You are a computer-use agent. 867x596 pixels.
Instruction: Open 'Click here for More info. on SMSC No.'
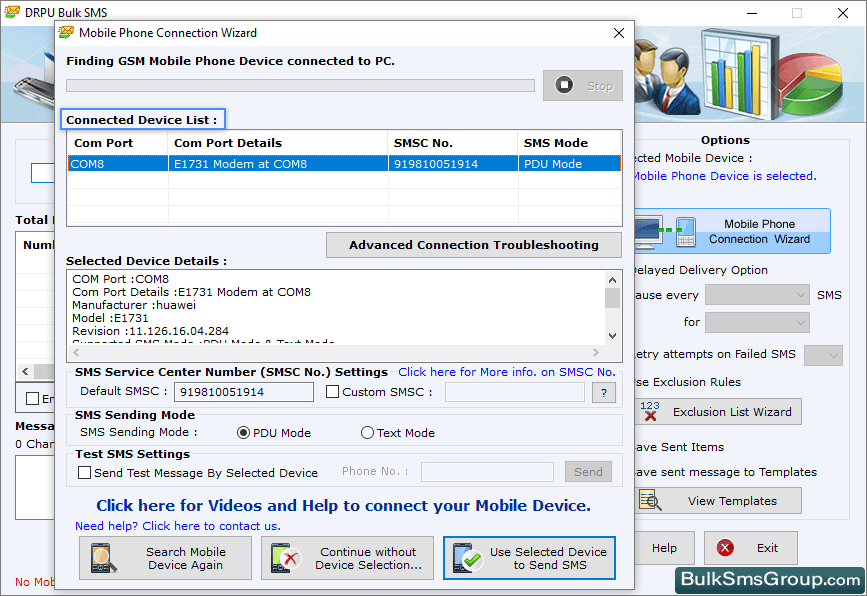pyautogui.click(x=506, y=372)
